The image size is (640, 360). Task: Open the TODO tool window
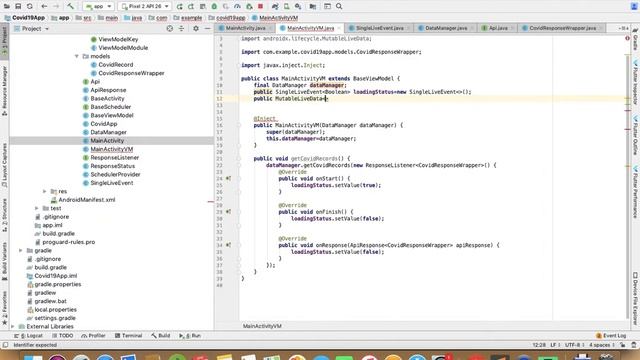(62, 336)
